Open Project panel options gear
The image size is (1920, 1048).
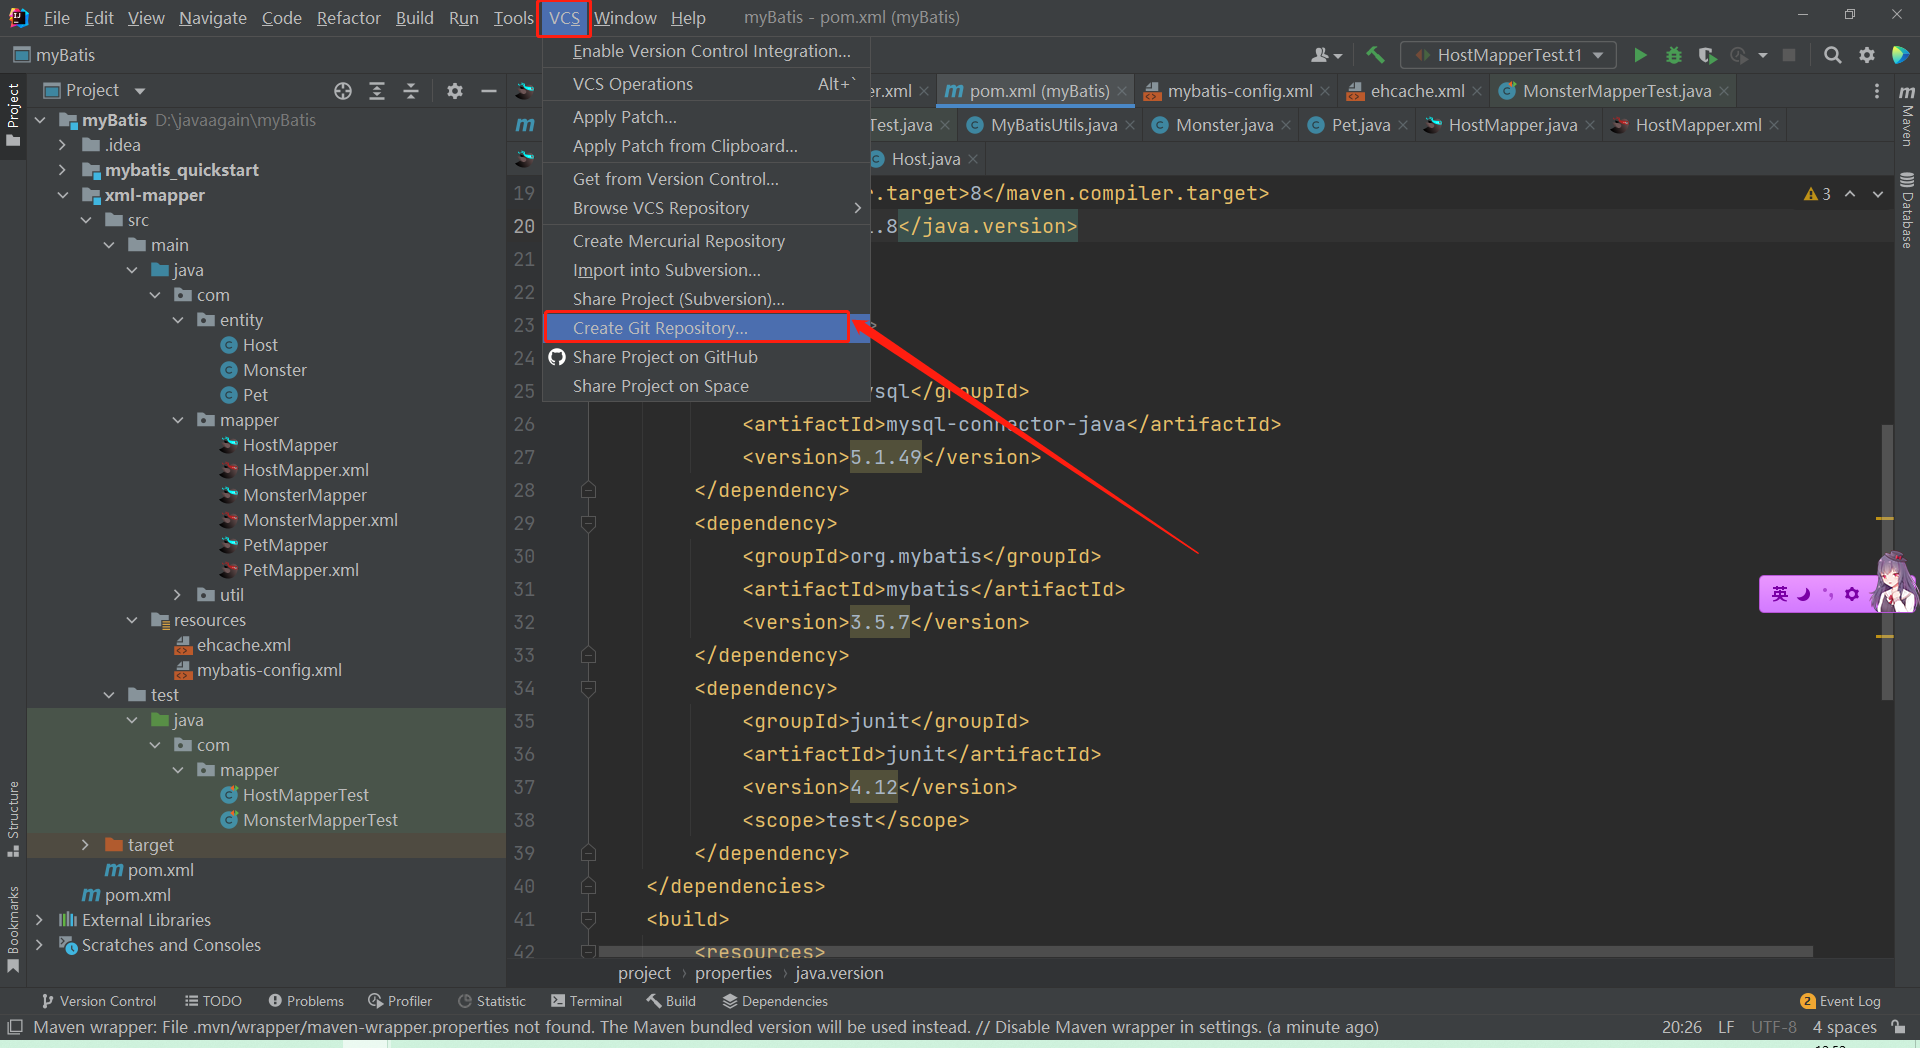tap(455, 91)
